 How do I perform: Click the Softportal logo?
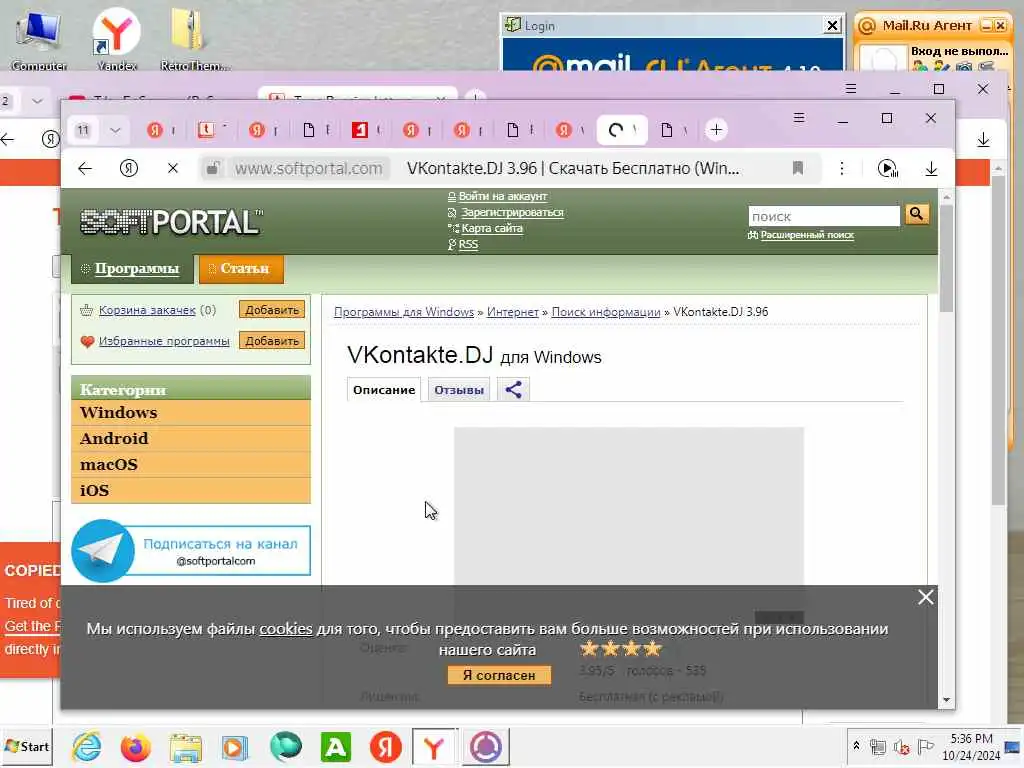point(171,222)
